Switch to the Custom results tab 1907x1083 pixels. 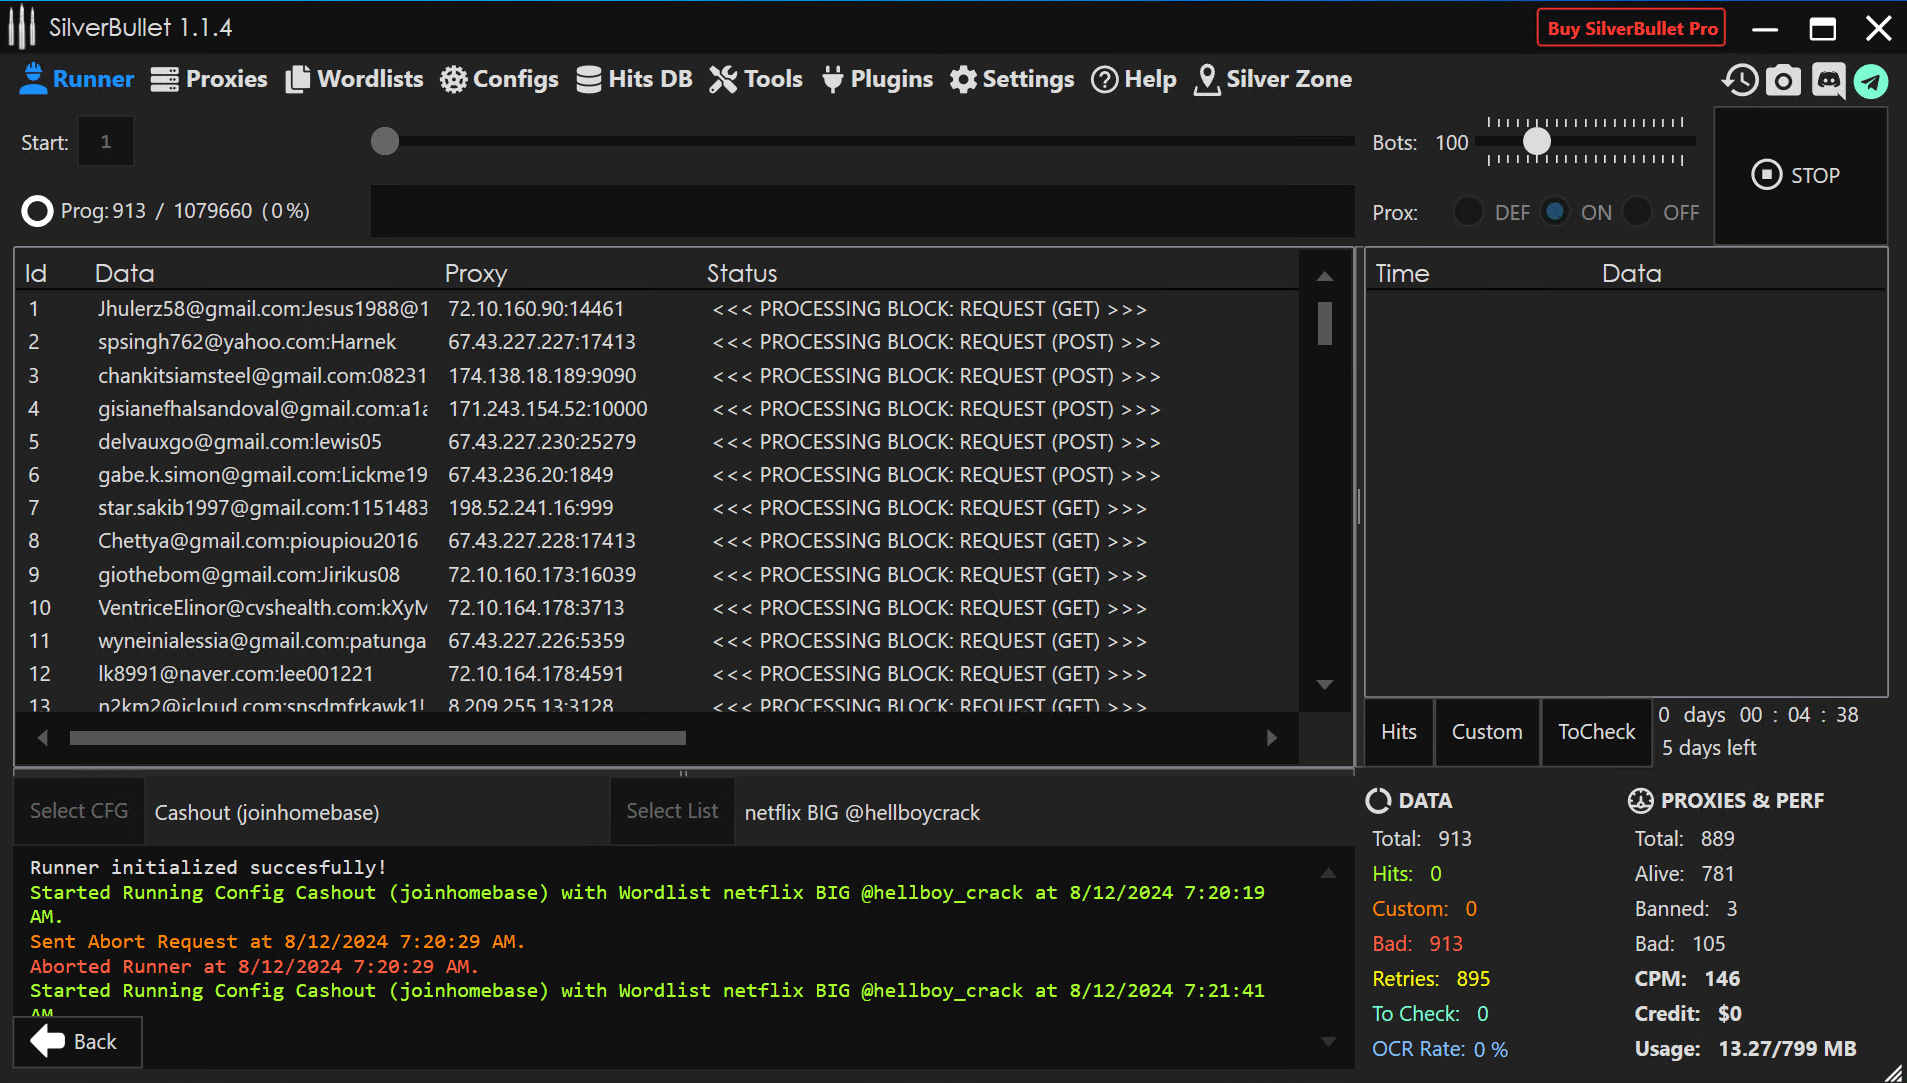(x=1486, y=732)
